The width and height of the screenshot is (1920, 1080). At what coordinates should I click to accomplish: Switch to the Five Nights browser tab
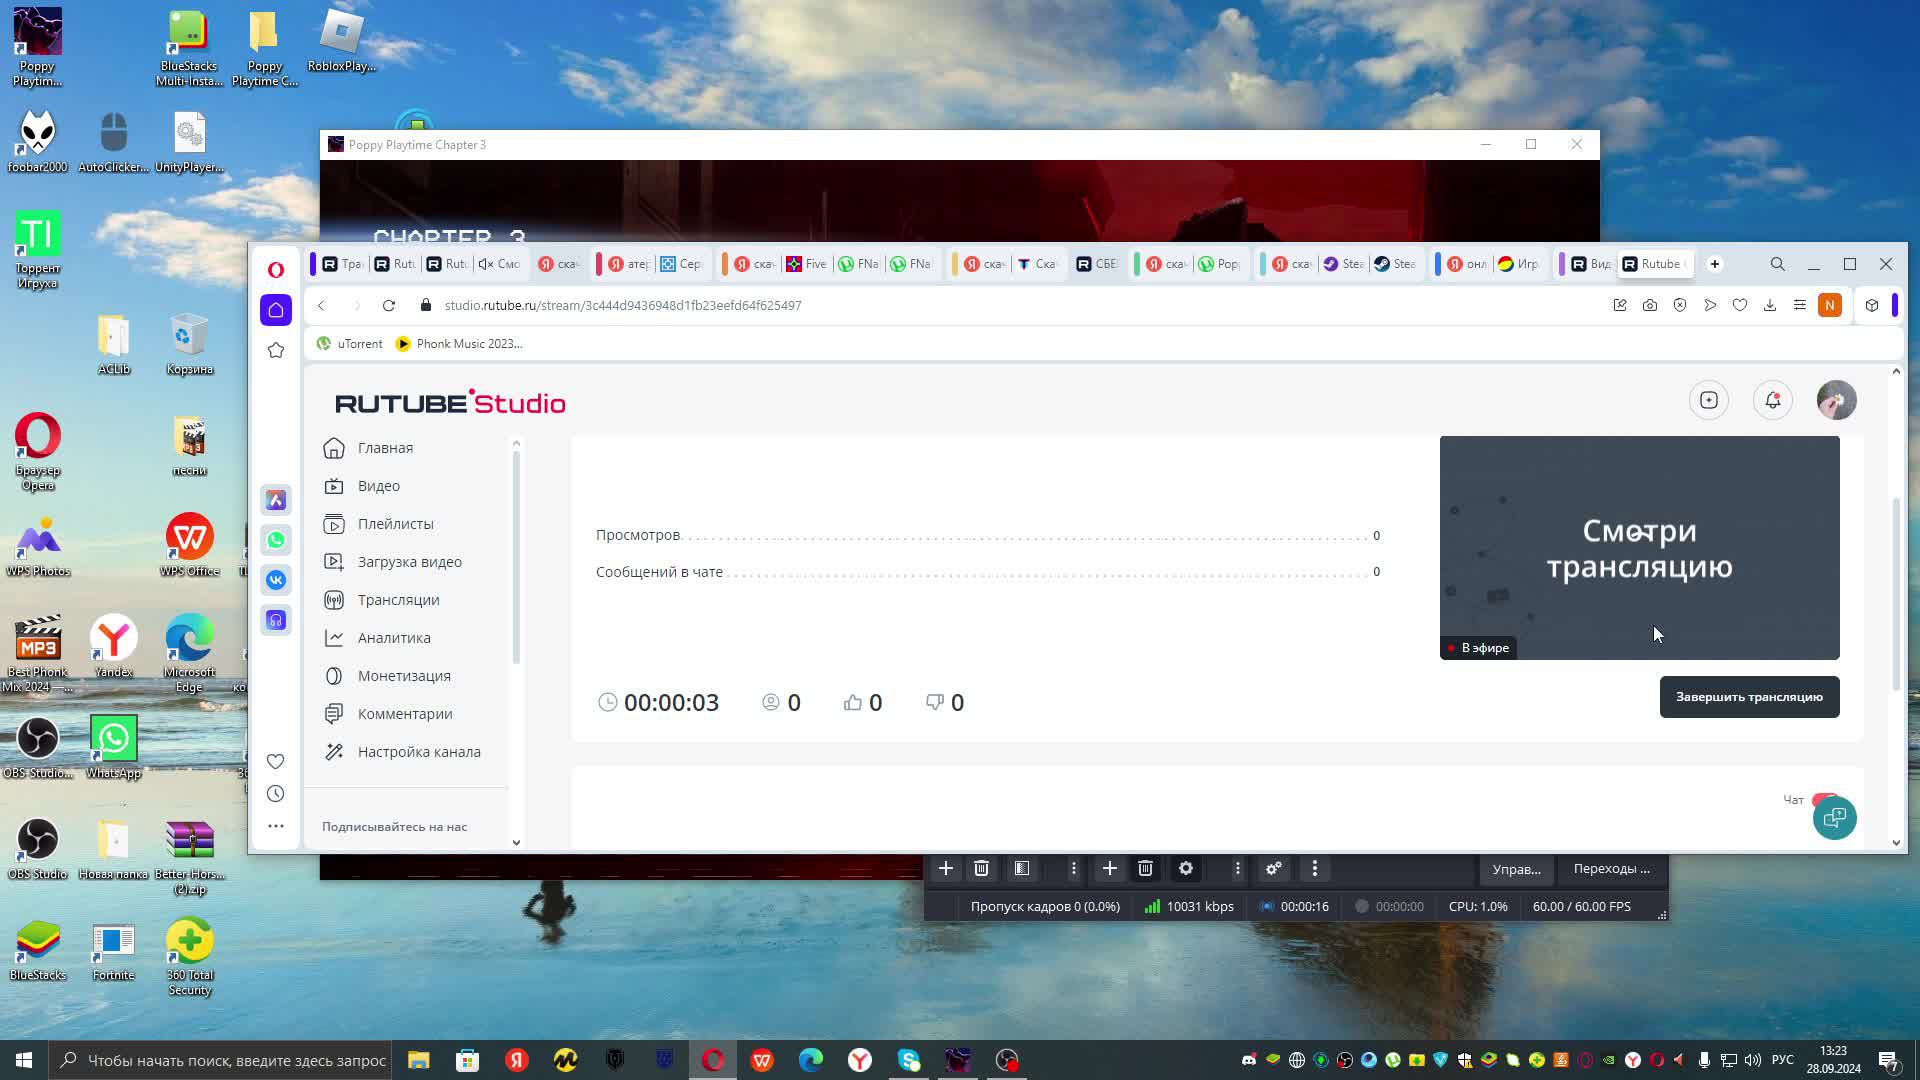[x=806, y=264]
